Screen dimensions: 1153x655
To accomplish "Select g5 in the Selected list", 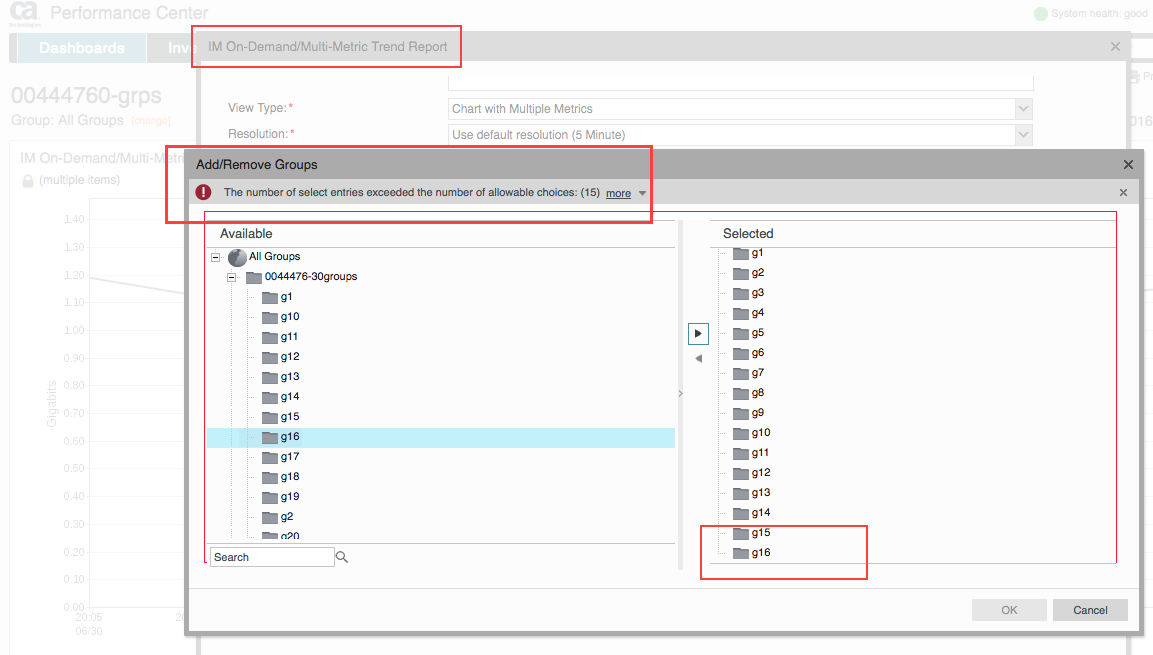I will point(757,333).
